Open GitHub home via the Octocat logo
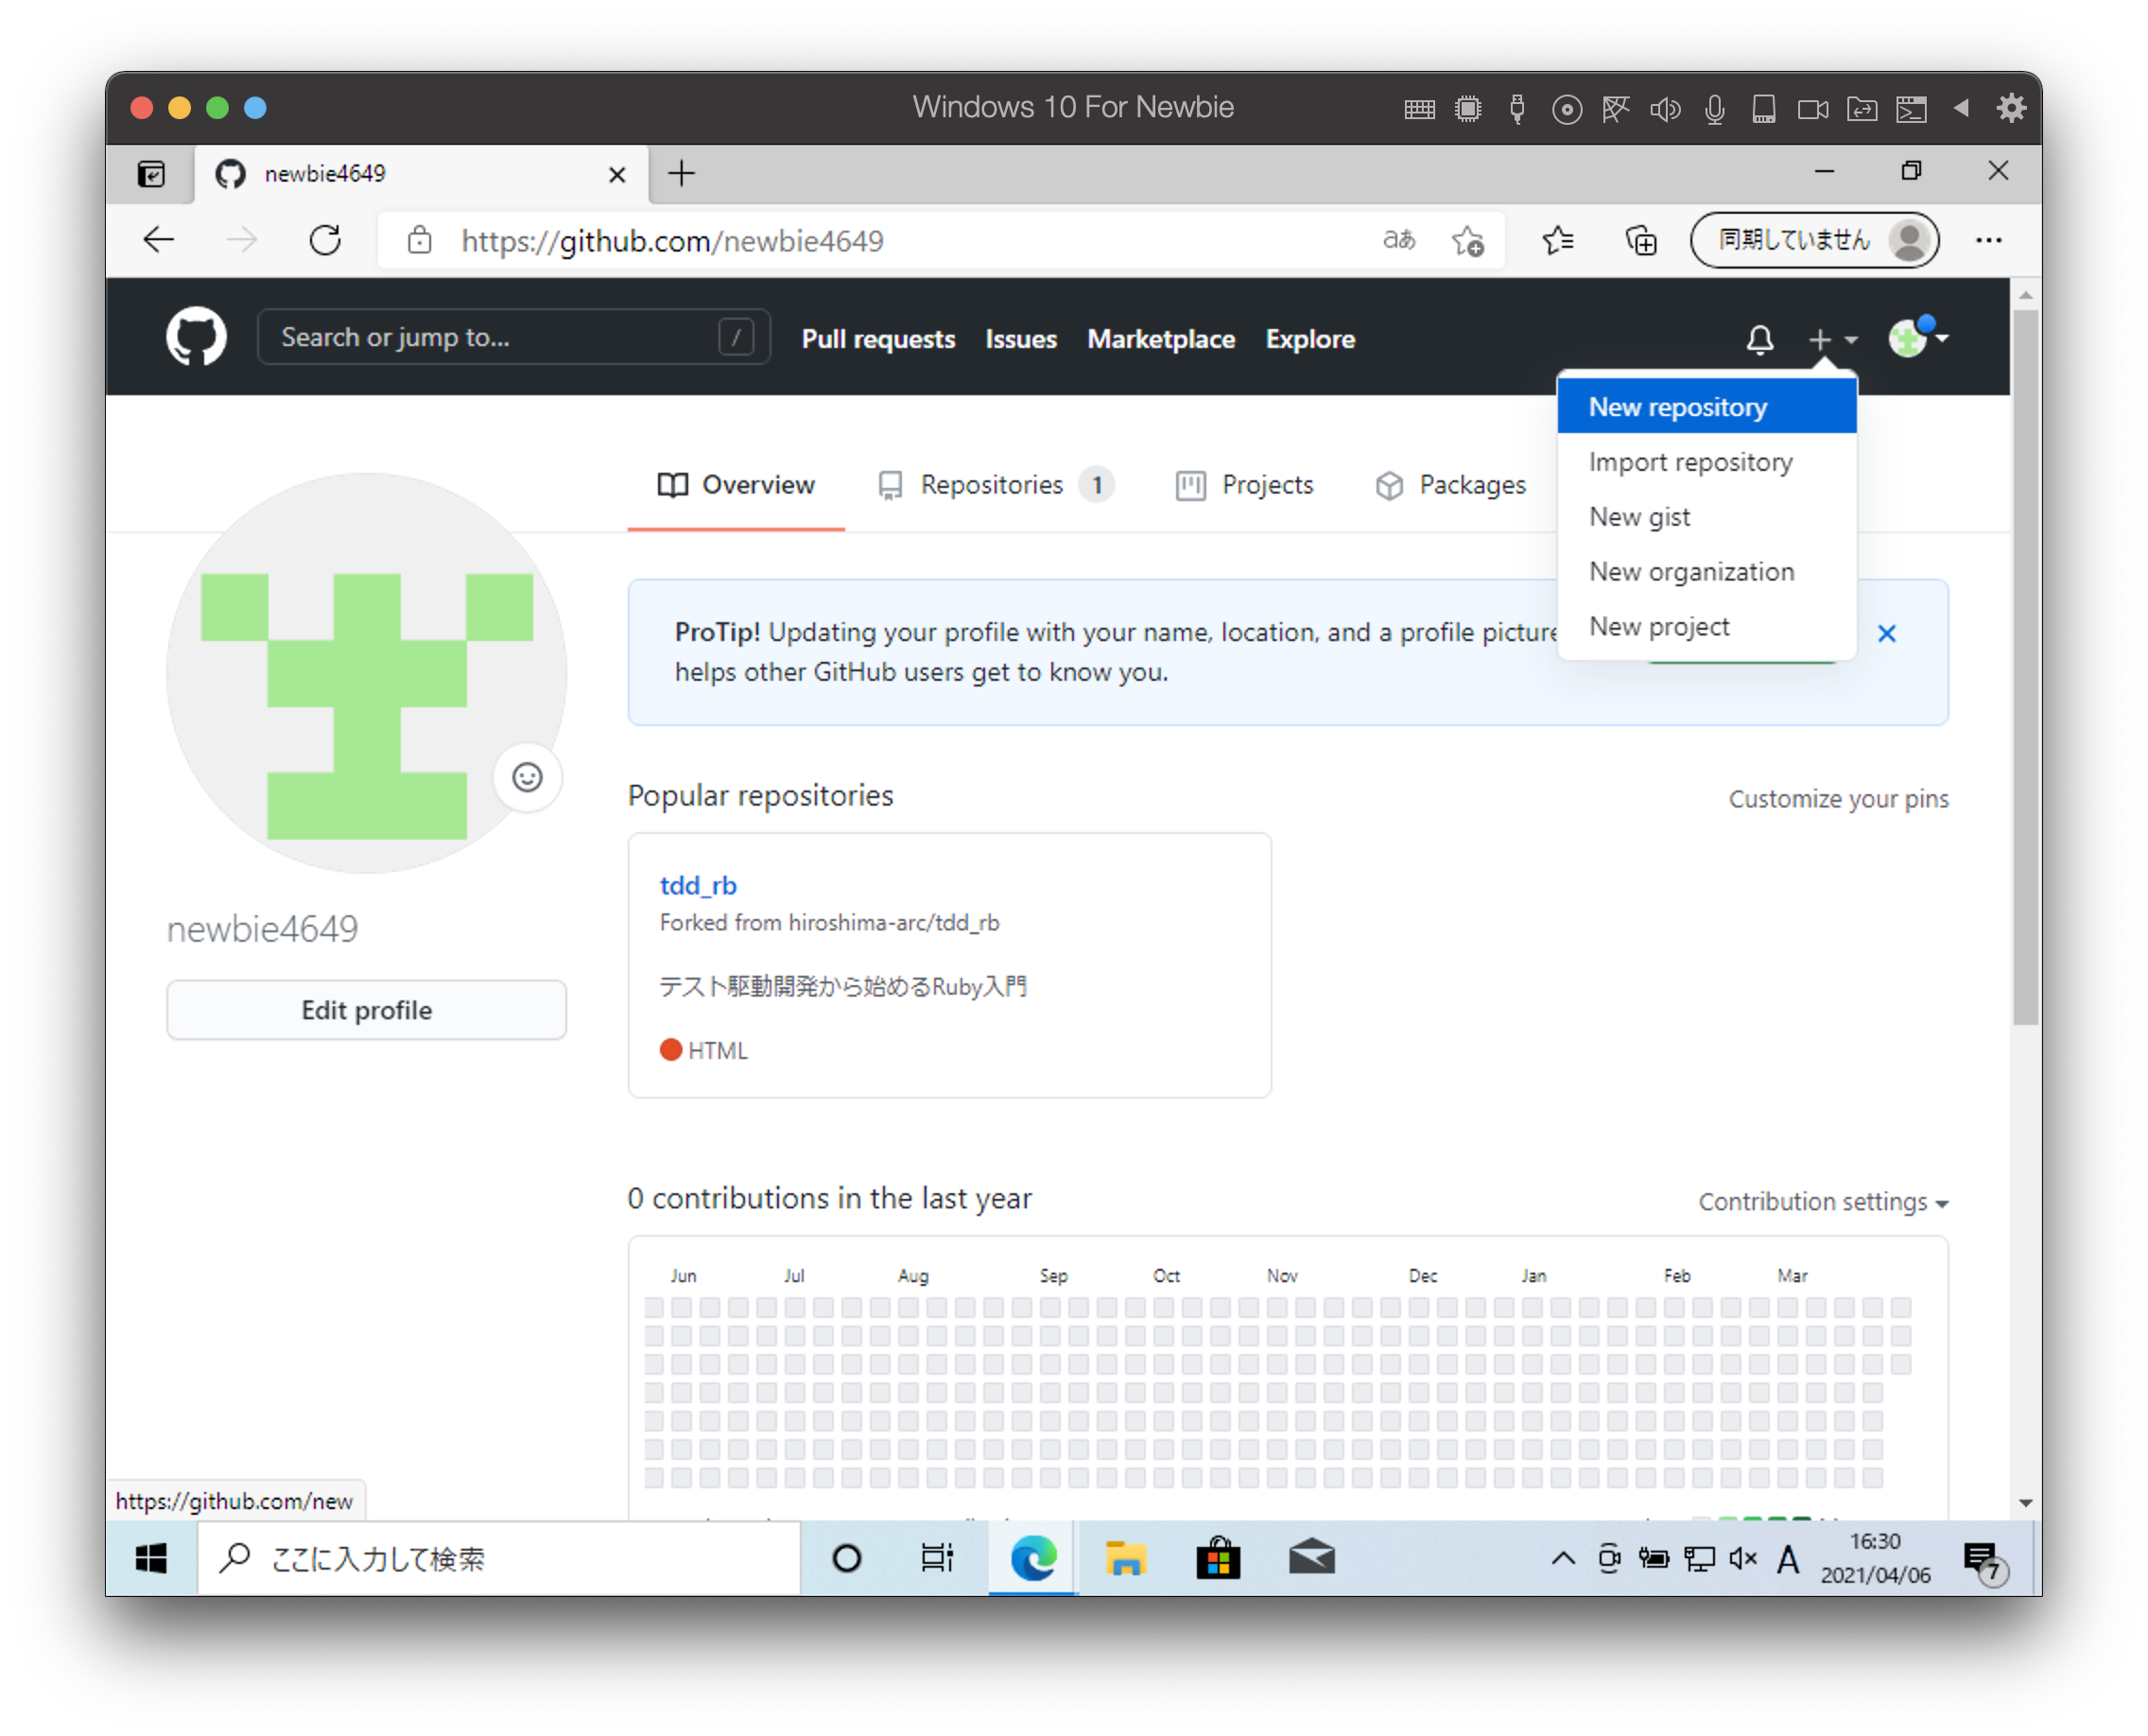Image resolution: width=2148 pixels, height=1736 pixels. 195,337
